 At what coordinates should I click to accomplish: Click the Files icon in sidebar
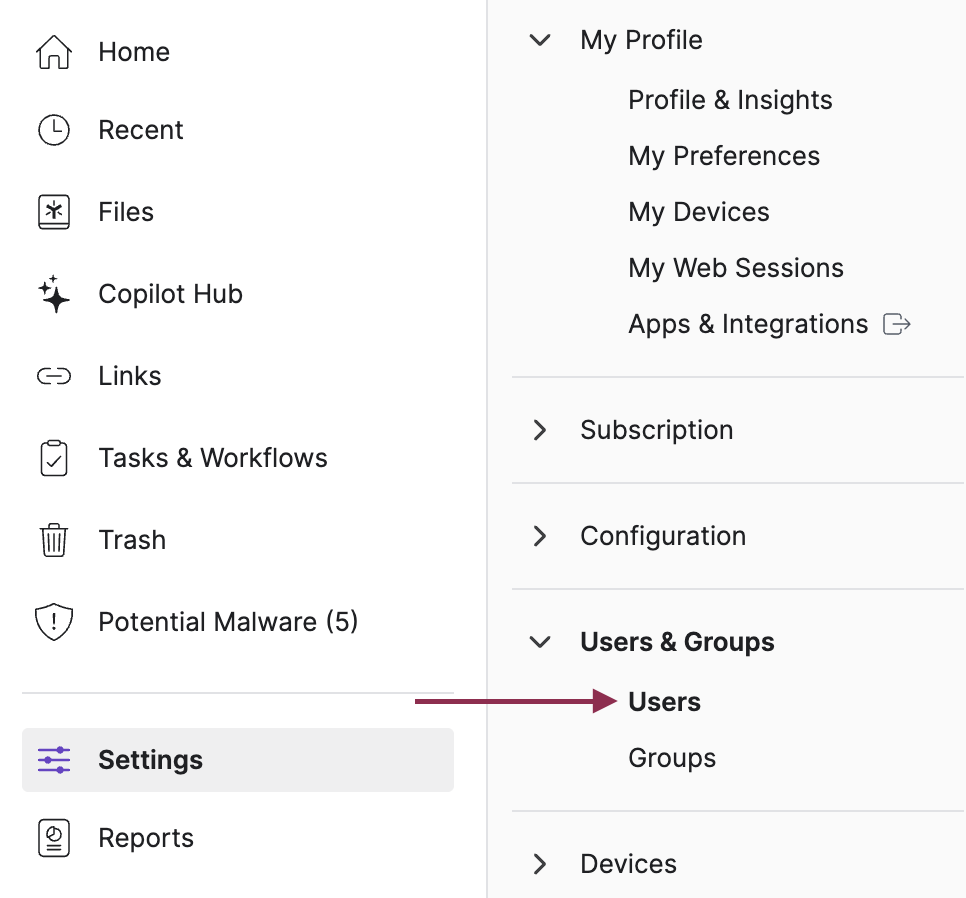tap(54, 212)
